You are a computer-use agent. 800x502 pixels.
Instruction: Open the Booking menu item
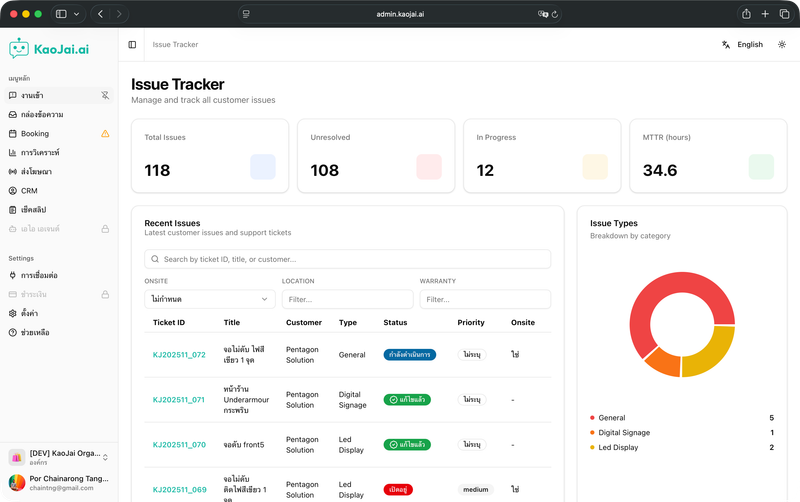coord(35,133)
